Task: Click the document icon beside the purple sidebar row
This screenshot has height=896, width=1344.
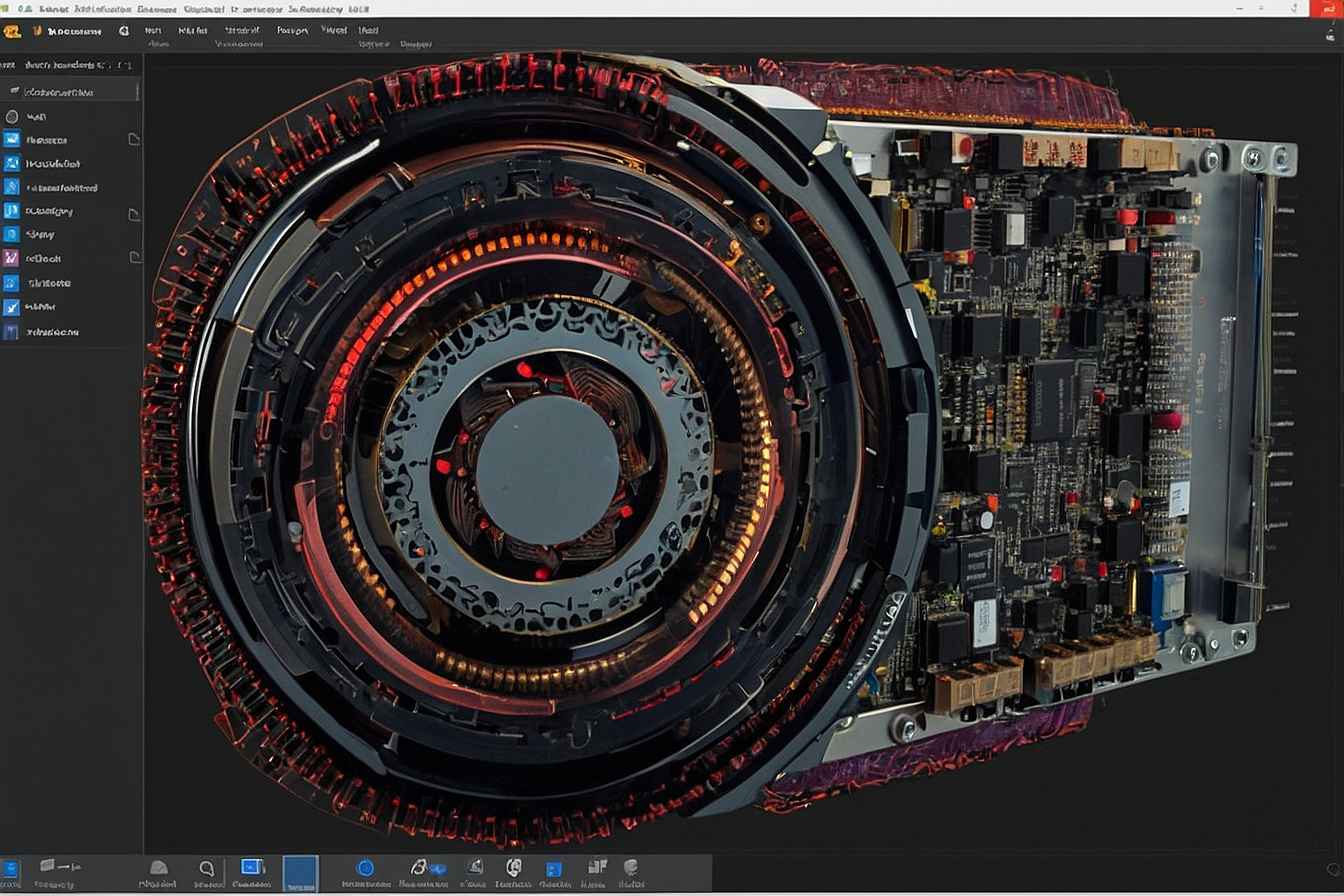Action: coord(135,257)
